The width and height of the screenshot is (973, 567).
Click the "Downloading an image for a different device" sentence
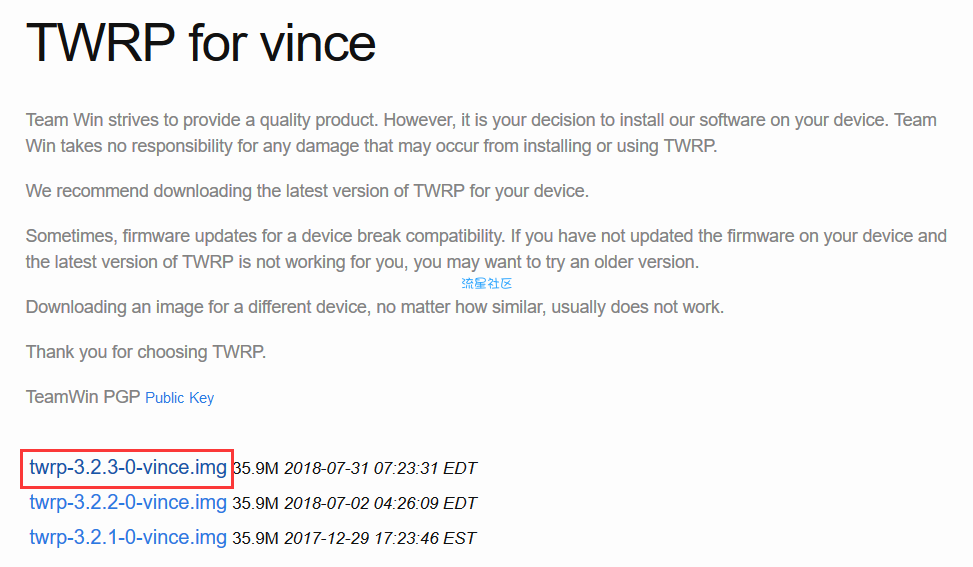(x=375, y=307)
